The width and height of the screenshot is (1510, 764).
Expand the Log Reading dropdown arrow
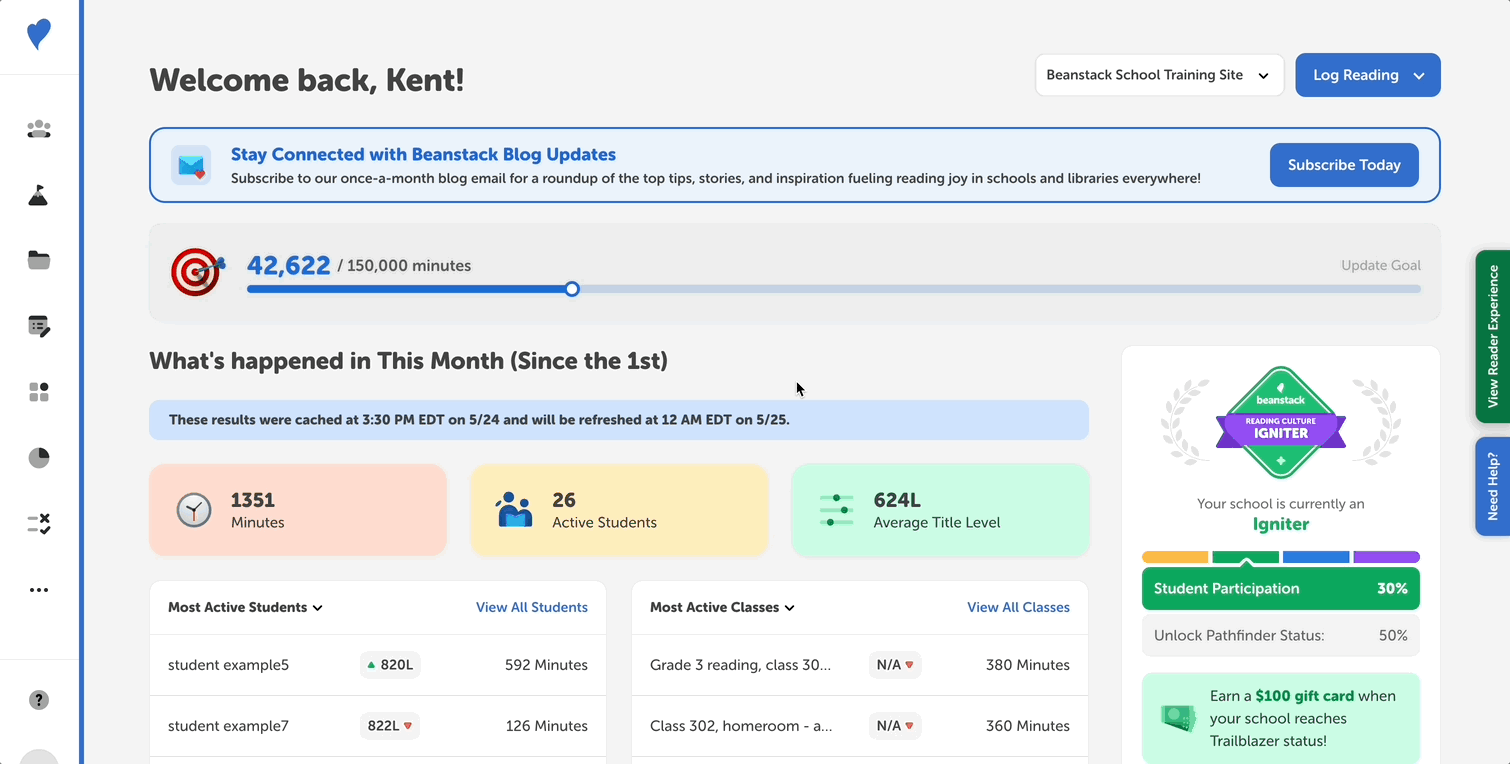pyautogui.click(x=1421, y=74)
